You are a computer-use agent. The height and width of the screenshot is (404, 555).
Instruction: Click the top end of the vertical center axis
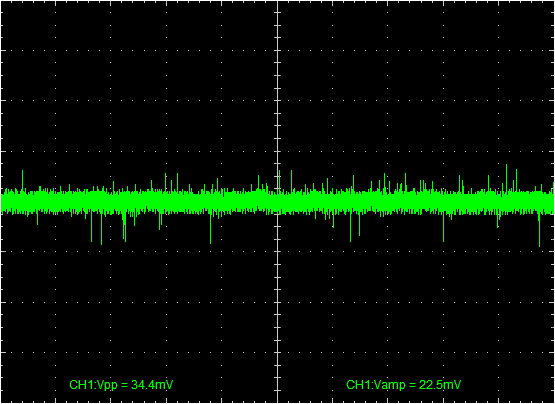tap(277, 2)
